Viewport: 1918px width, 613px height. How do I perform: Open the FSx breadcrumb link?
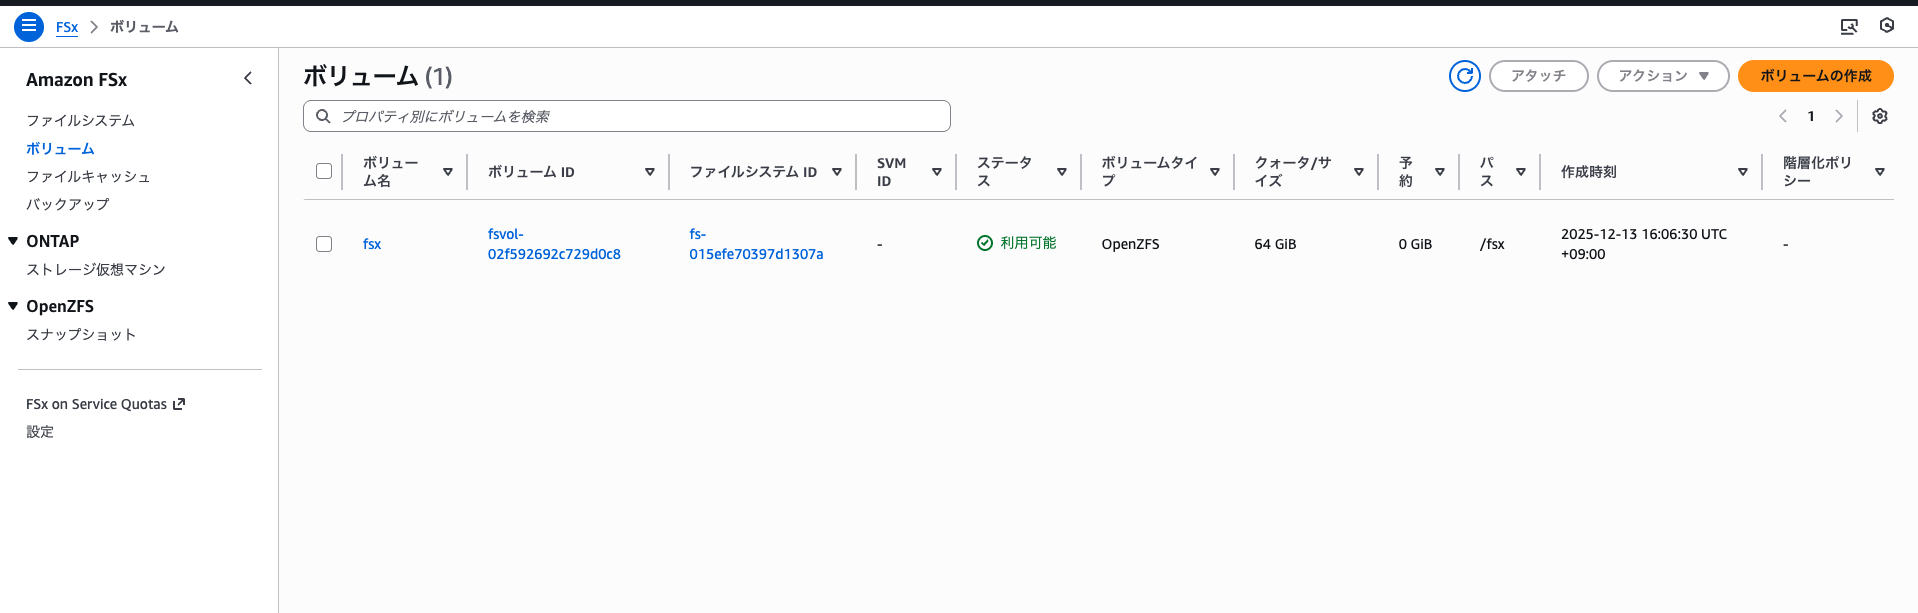tap(67, 27)
